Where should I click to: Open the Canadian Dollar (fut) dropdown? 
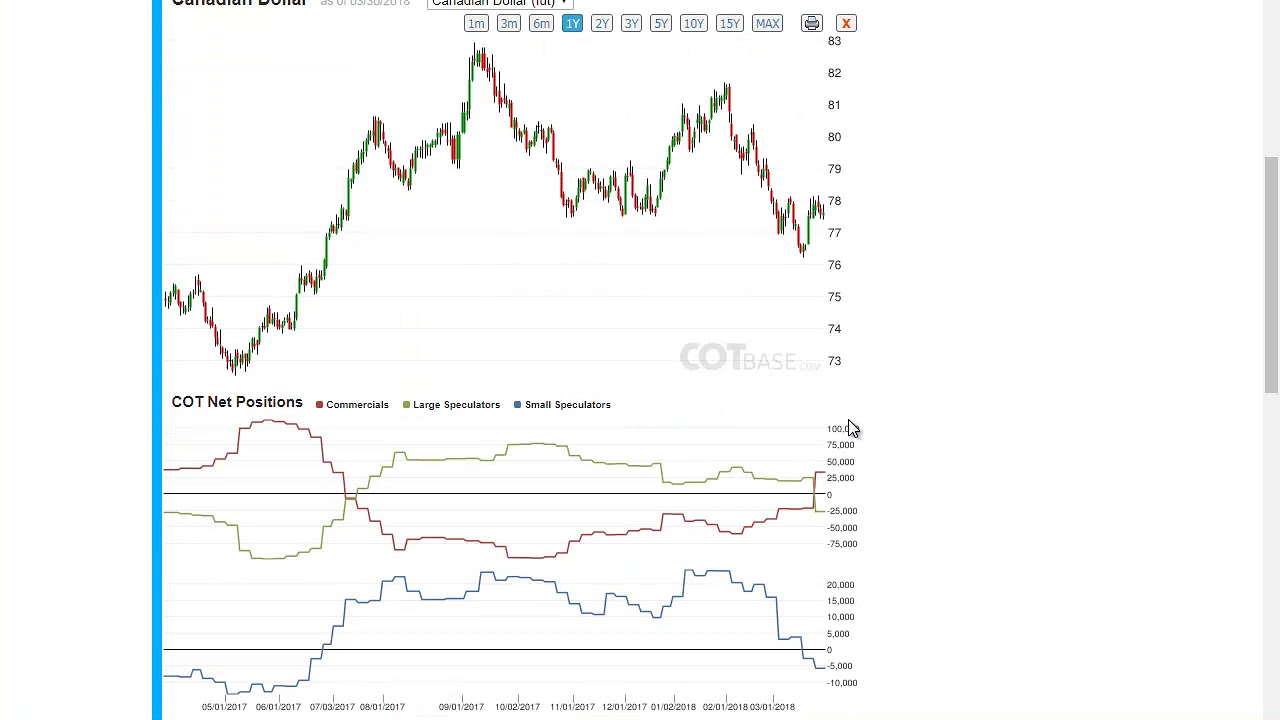tap(499, 3)
